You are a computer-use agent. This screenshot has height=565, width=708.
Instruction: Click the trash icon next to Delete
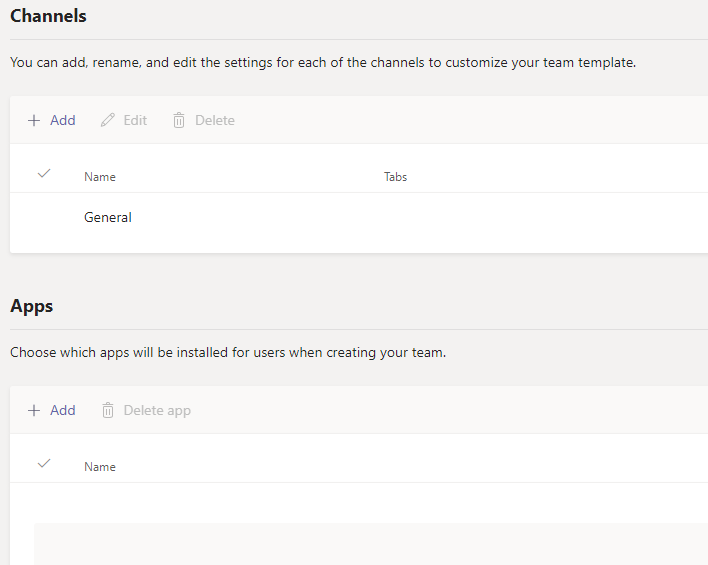[179, 120]
